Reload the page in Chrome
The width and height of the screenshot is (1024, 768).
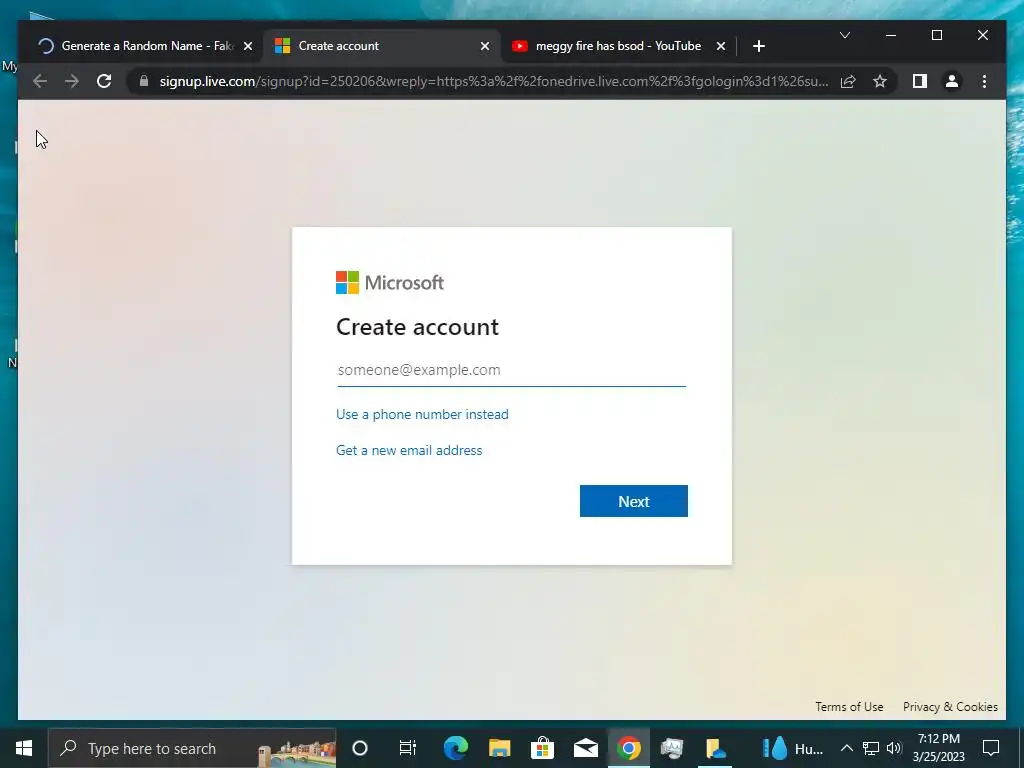pyautogui.click(x=104, y=81)
